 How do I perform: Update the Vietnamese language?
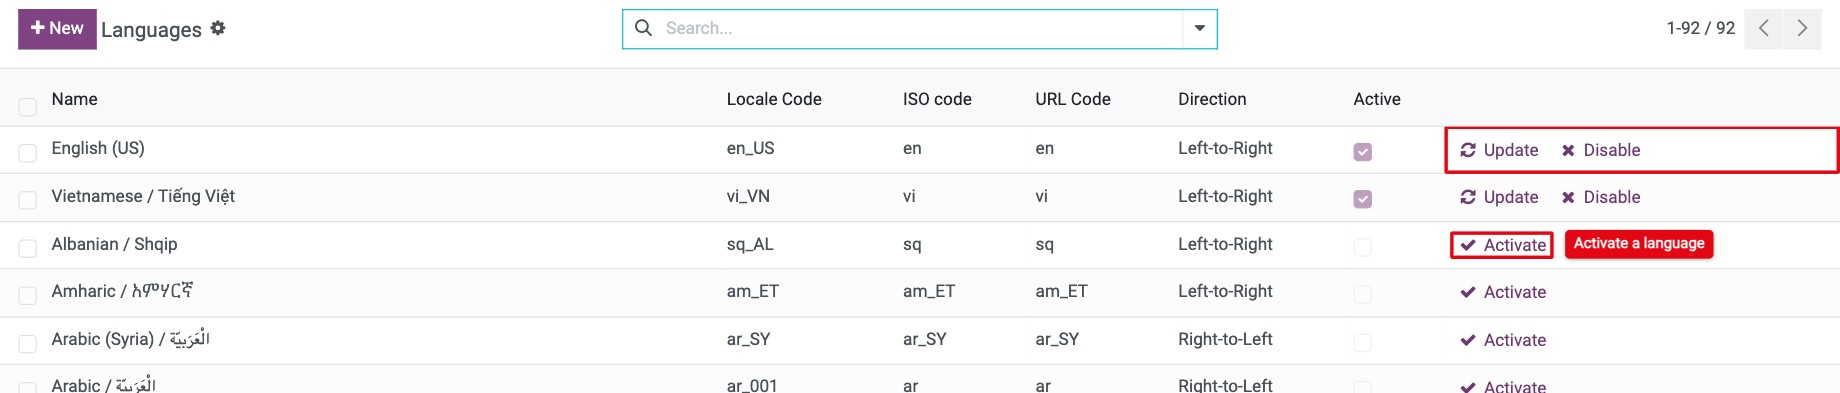tap(1499, 197)
